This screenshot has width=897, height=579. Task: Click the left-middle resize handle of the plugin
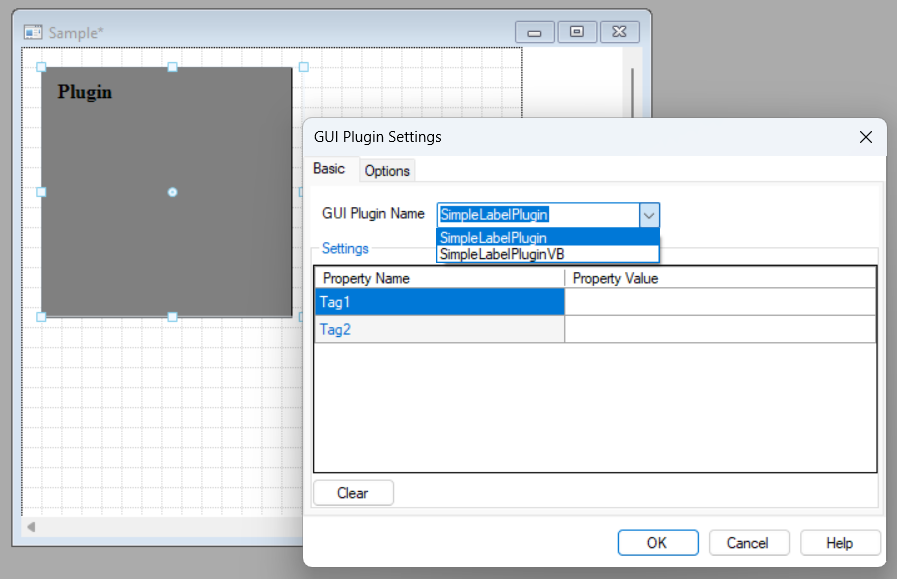click(41, 191)
